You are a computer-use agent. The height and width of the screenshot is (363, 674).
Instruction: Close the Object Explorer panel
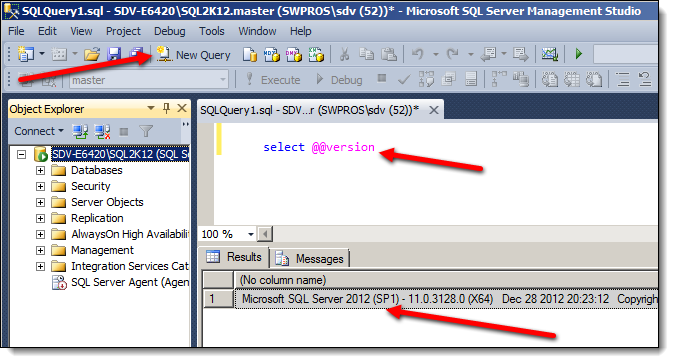click(x=182, y=108)
